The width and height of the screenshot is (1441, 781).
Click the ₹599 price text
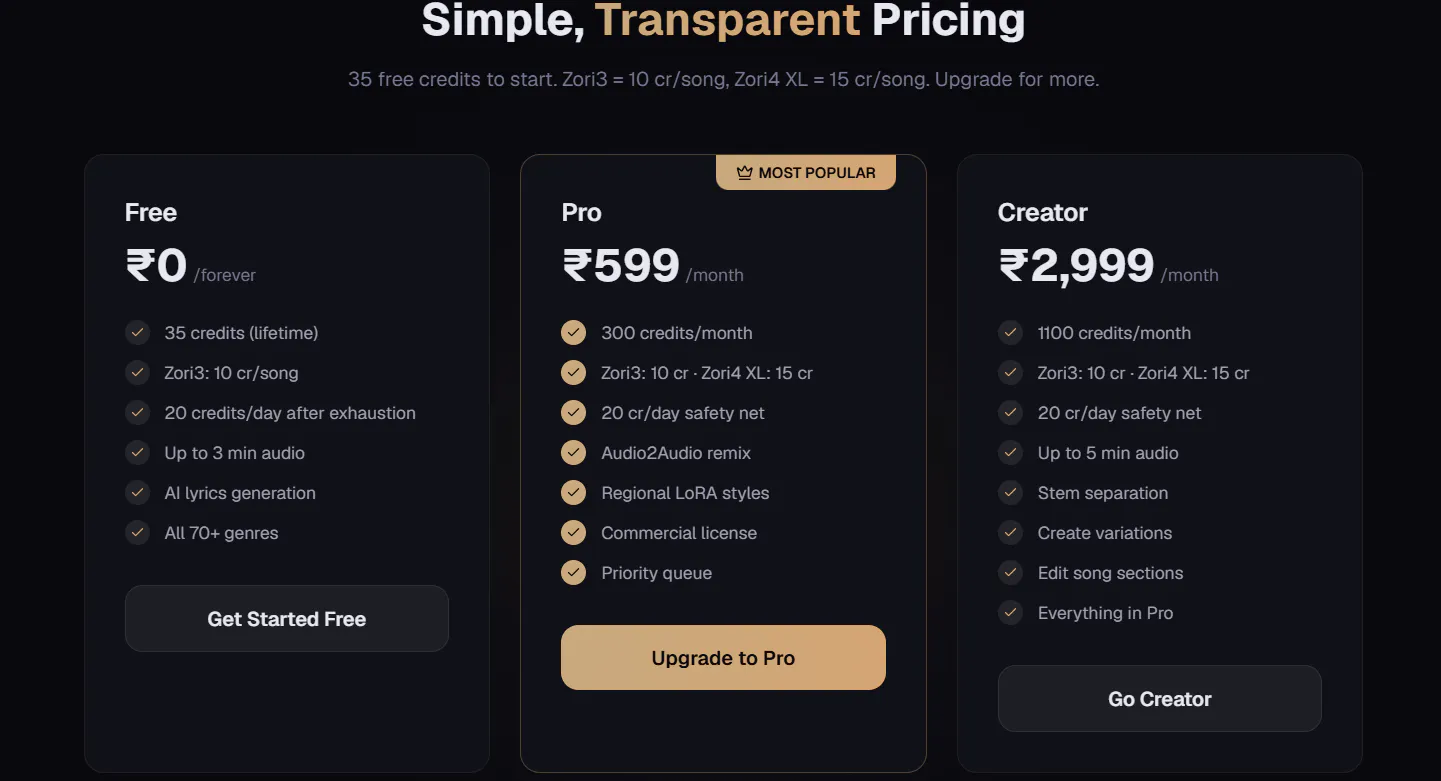pyautogui.click(x=621, y=266)
